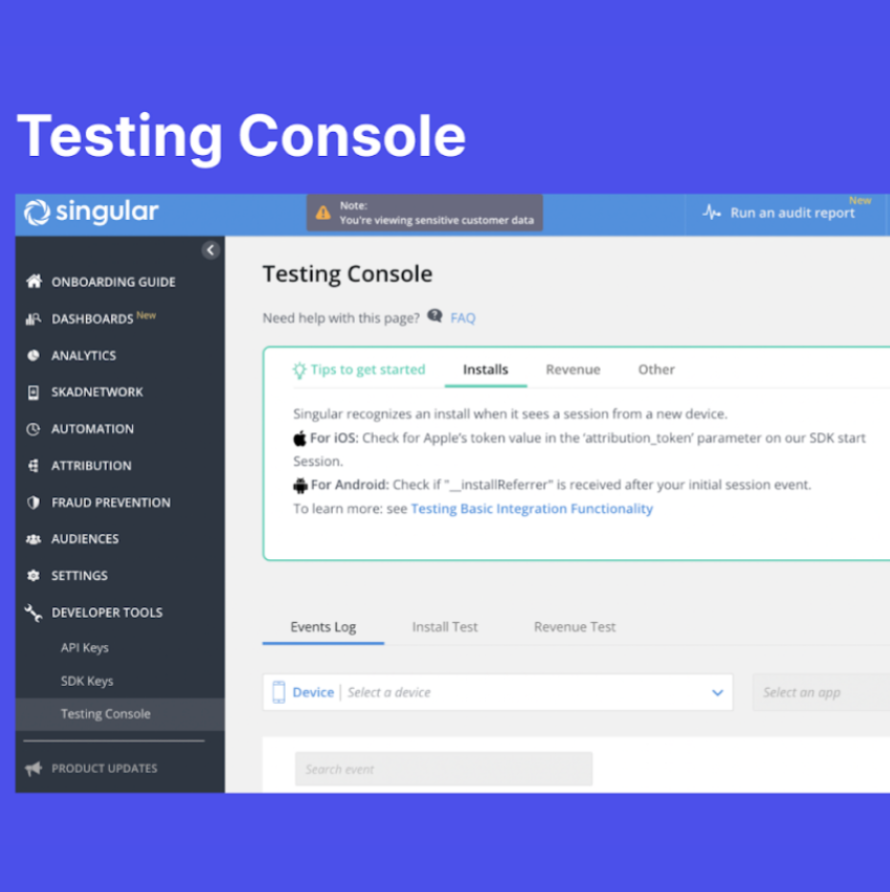Click the Fraud Prevention shield icon
890x892 pixels.
point(34,502)
